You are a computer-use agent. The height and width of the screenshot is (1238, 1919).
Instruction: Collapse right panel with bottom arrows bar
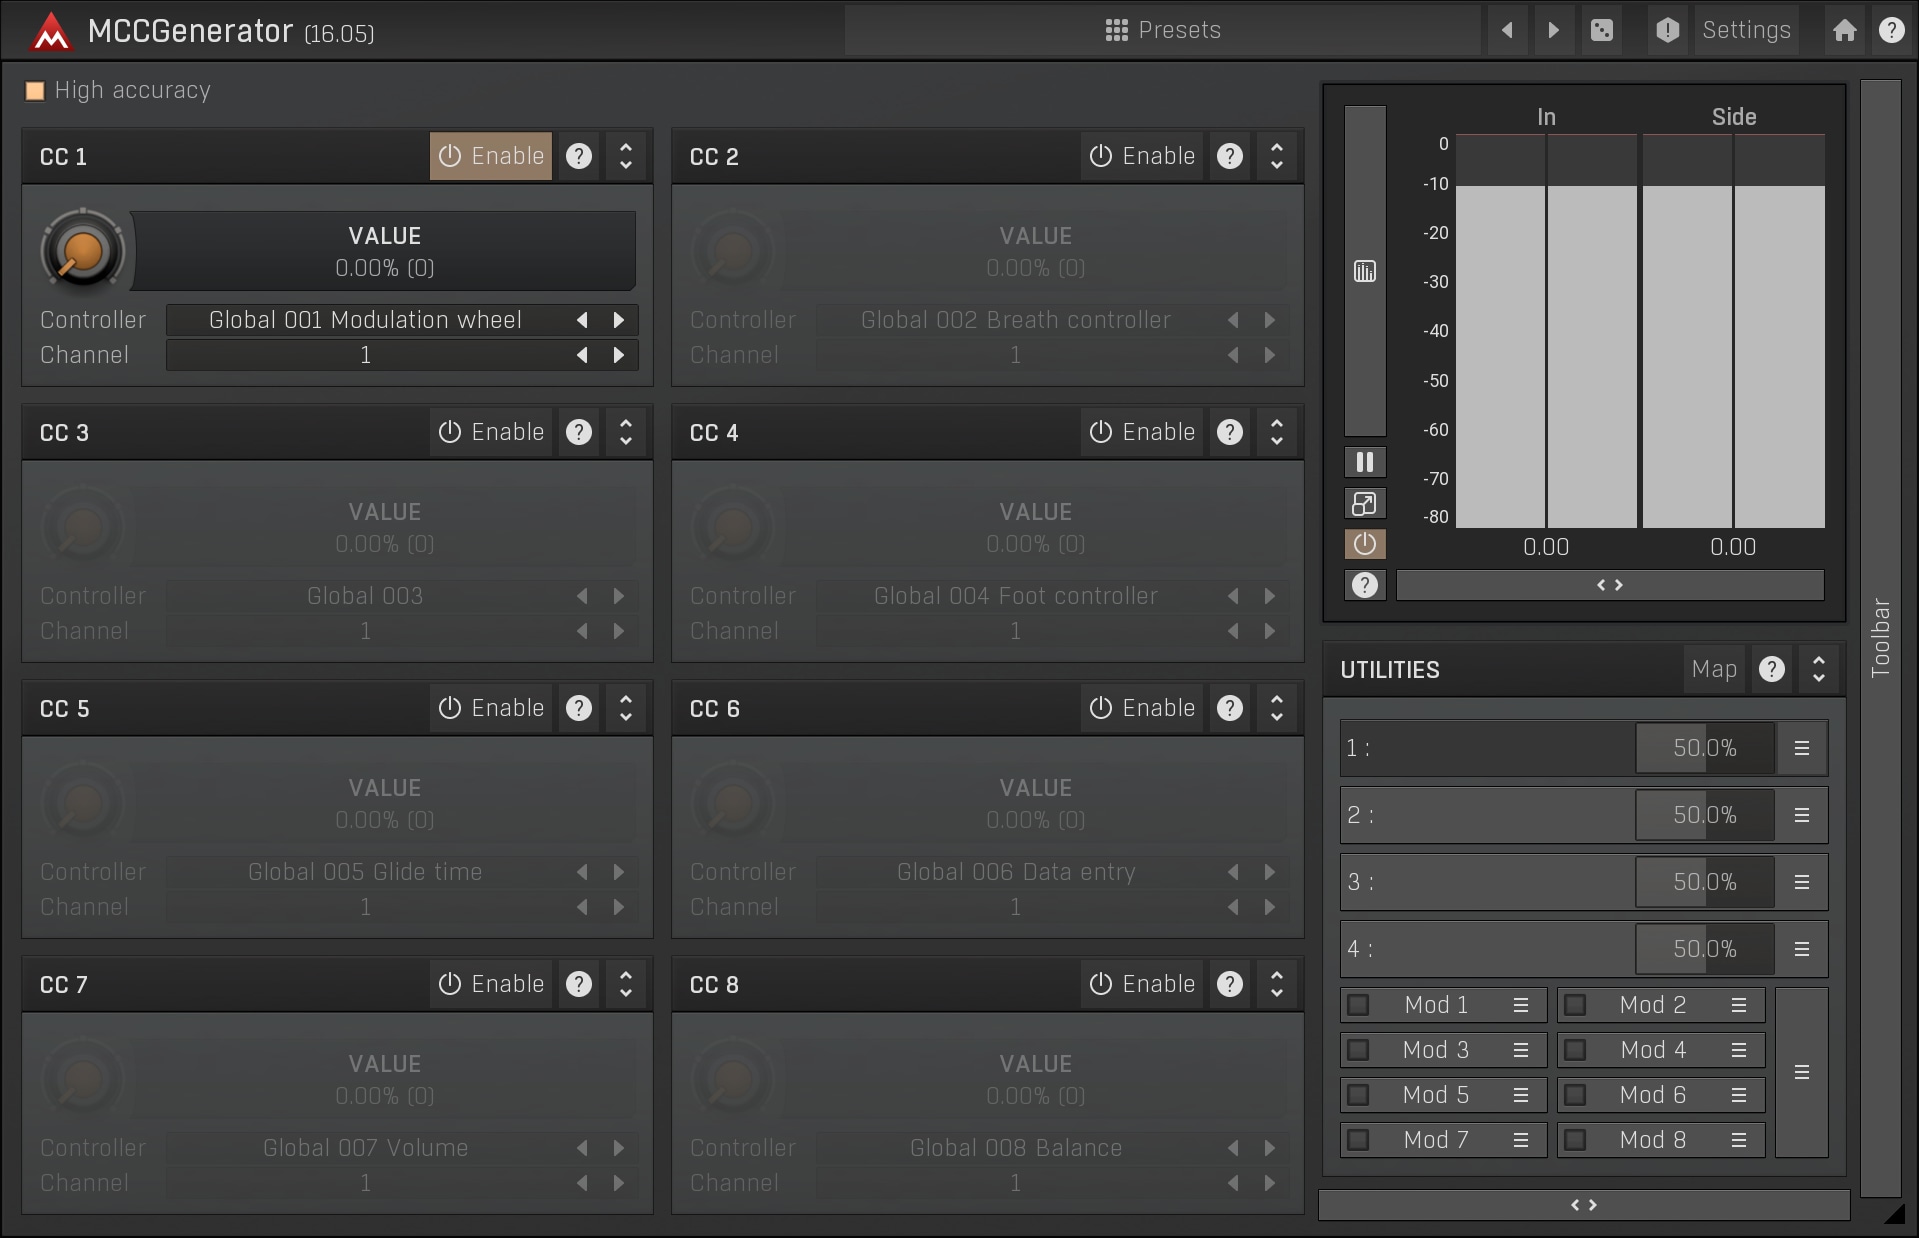click(1584, 1205)
